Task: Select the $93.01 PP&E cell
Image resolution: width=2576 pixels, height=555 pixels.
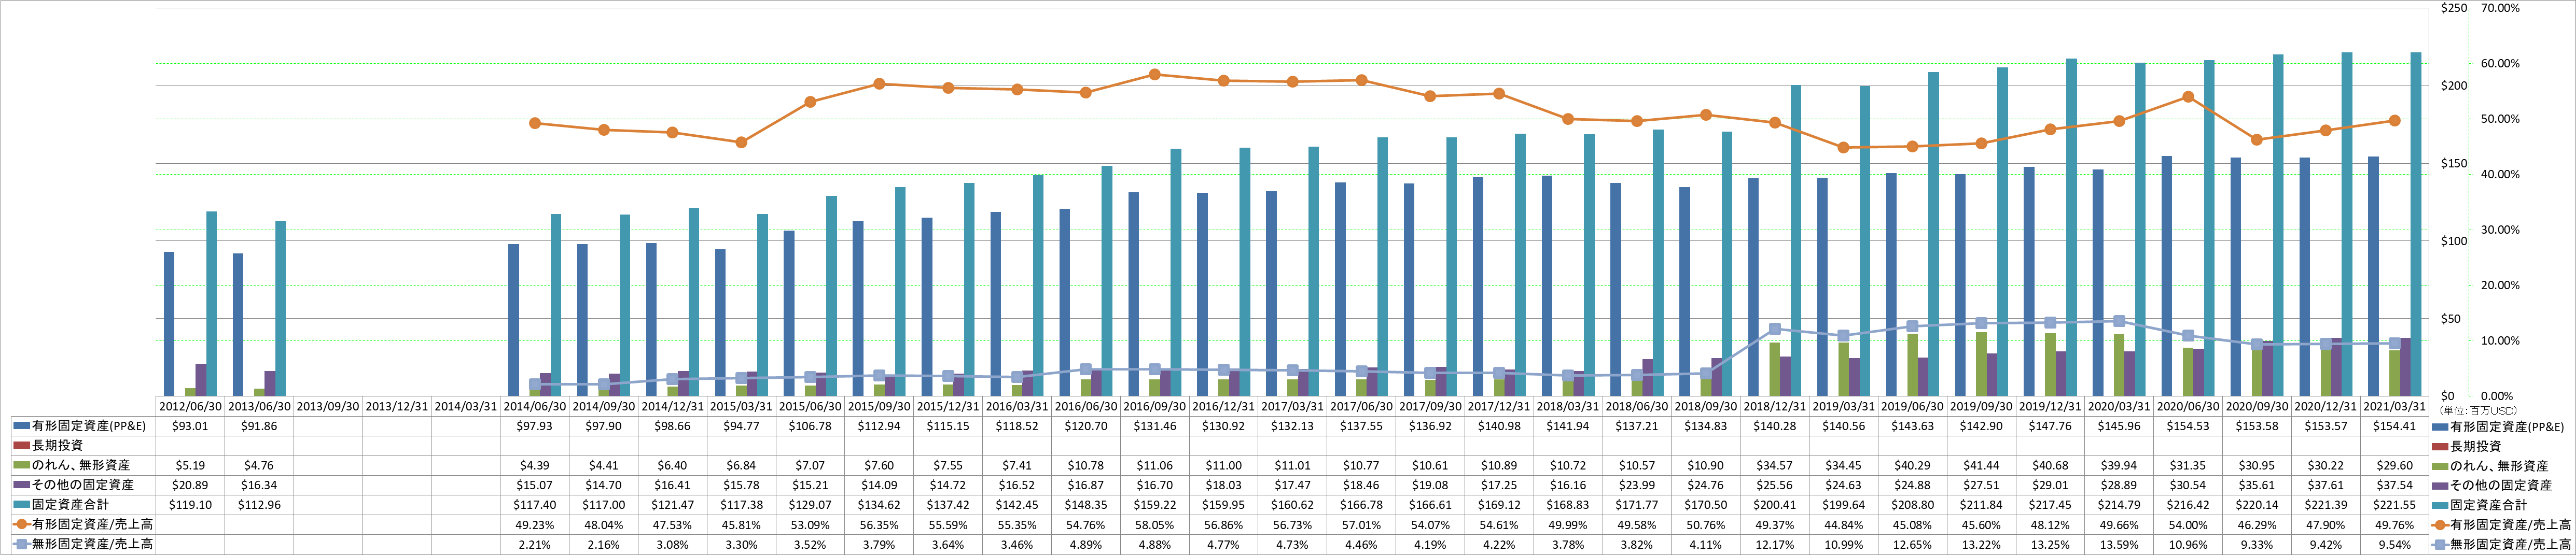Action: [x=190, y=426]
